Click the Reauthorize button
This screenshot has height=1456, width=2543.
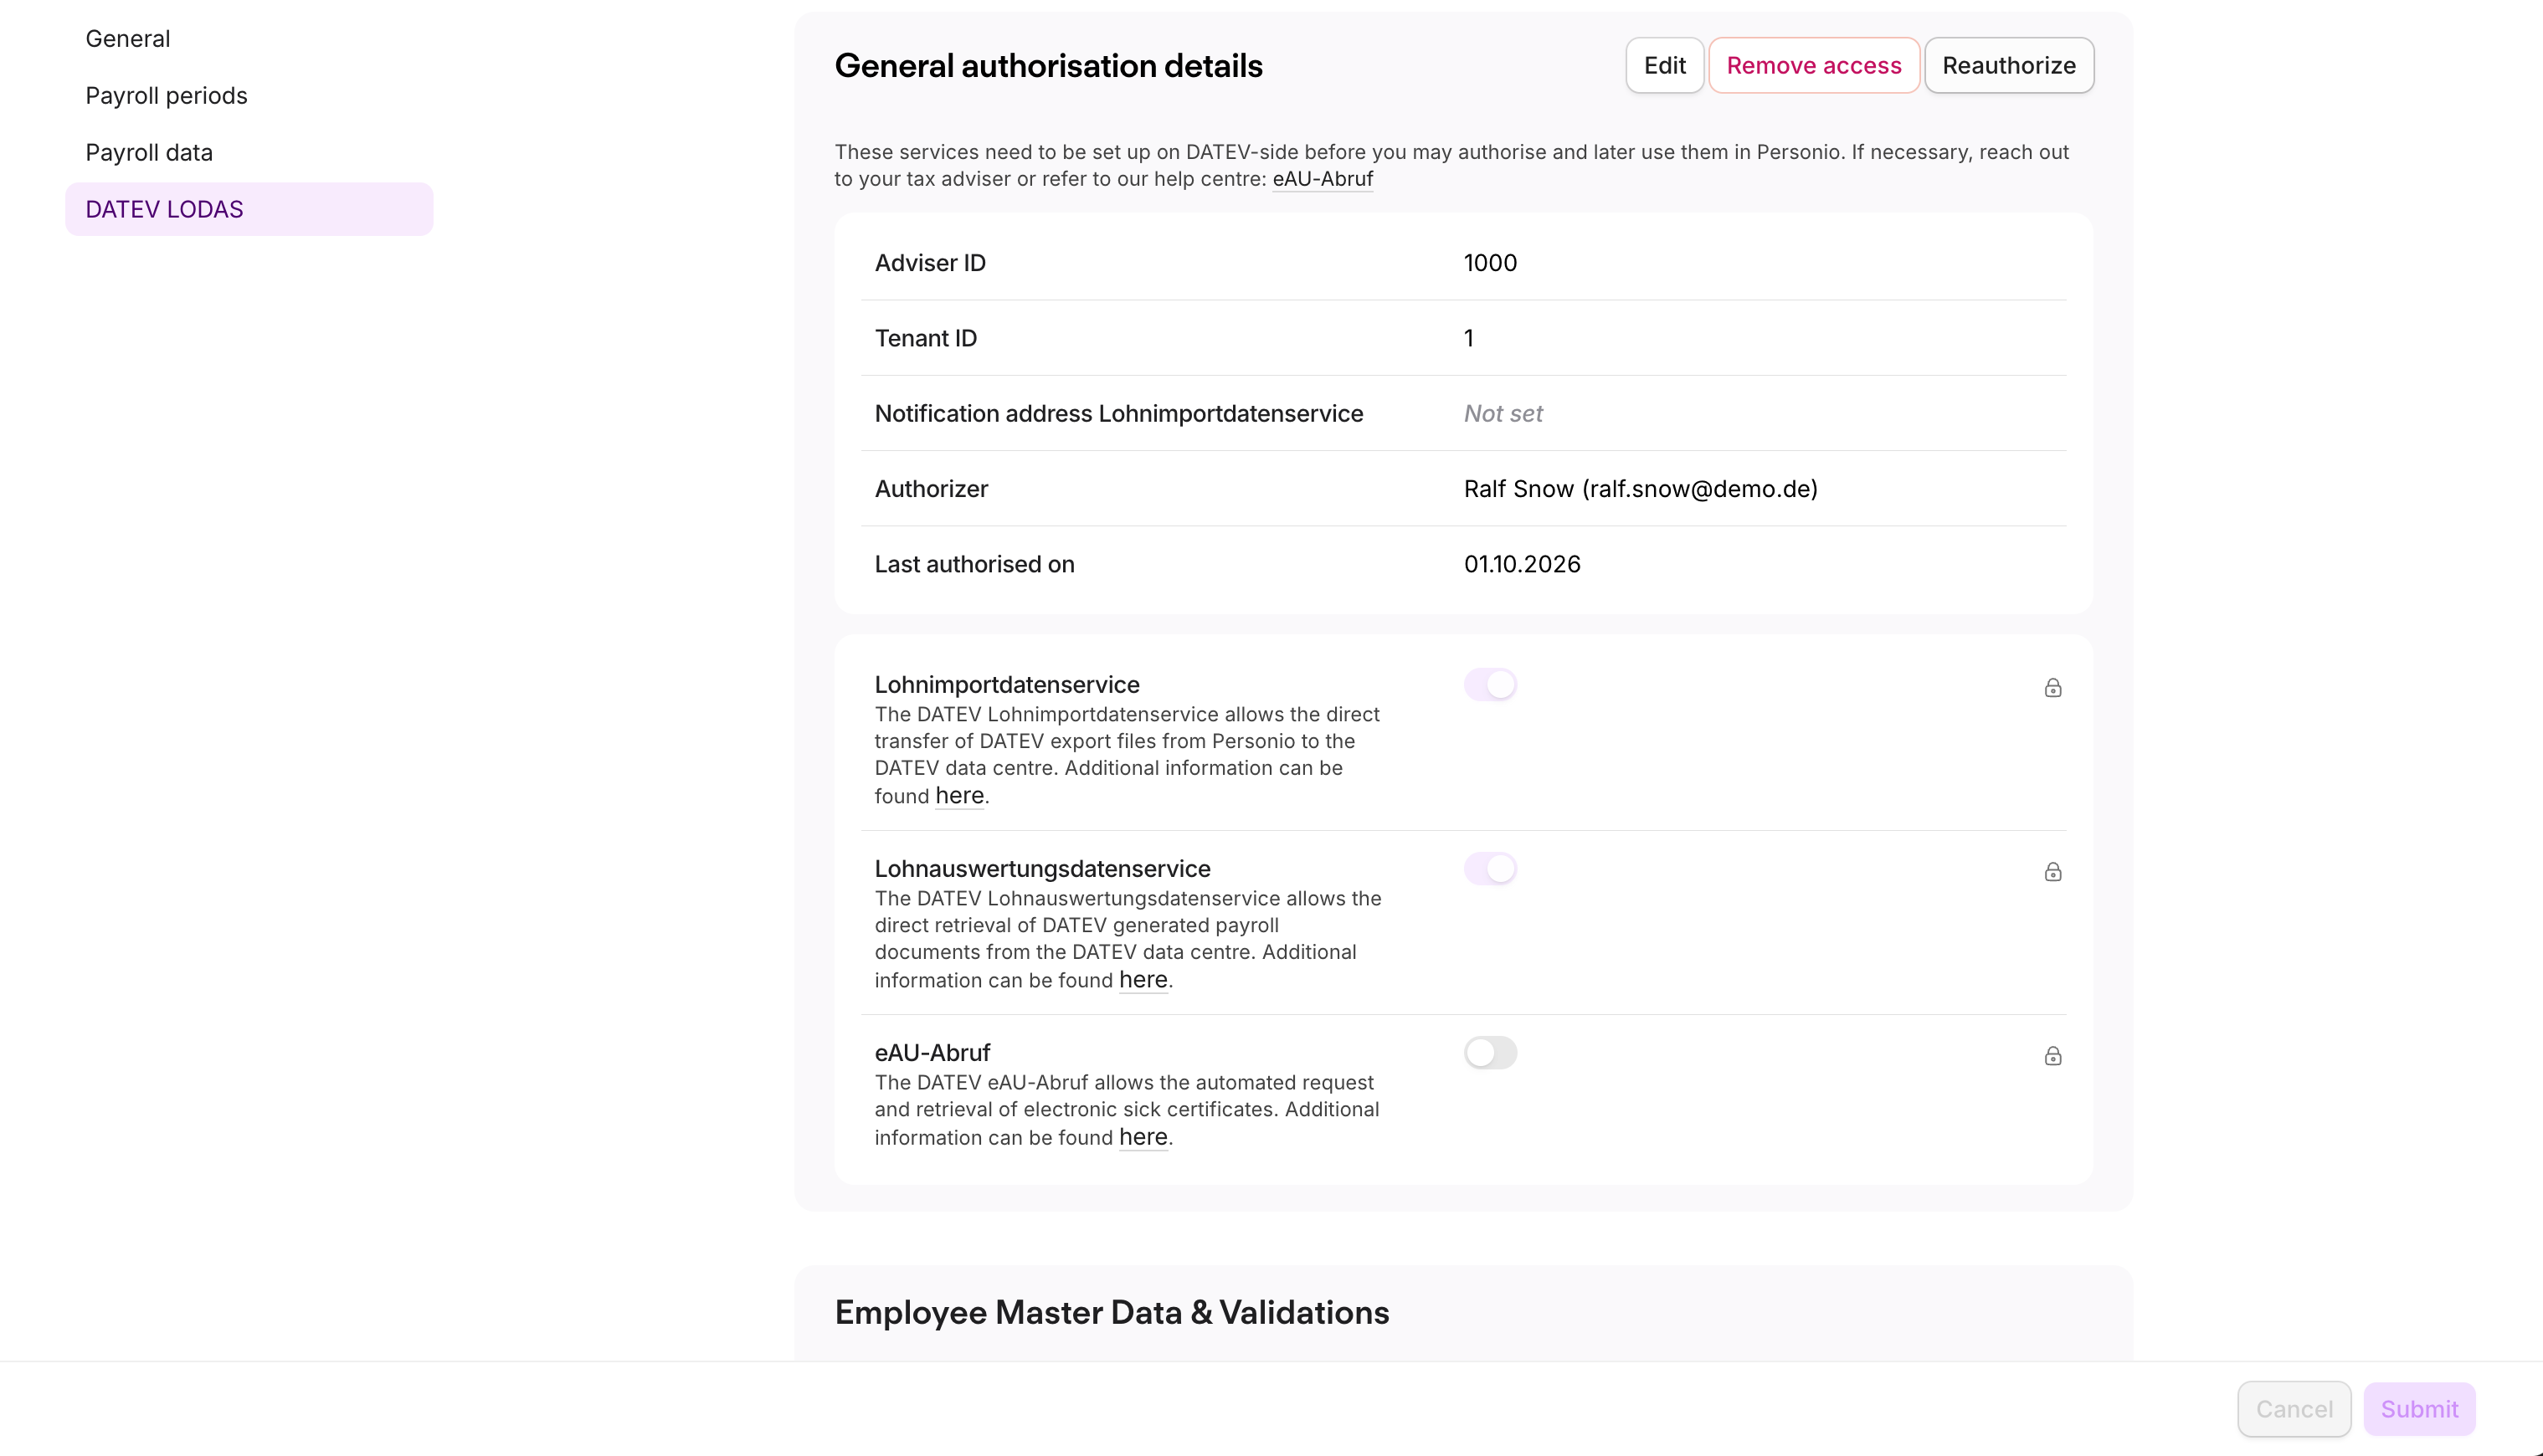coord(2008,66)
